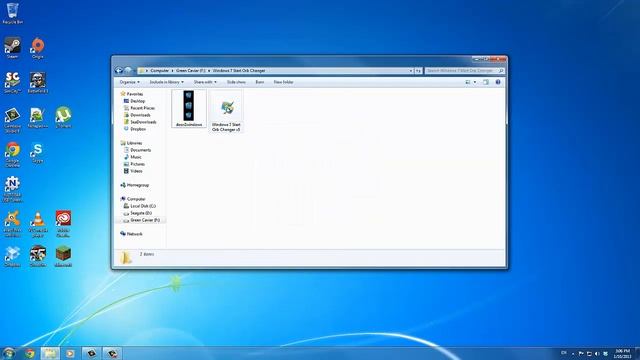Open the change view options arrow
The height and width of the screenshot is (360, 640).
pyautogui.click(x=475, y=82)
